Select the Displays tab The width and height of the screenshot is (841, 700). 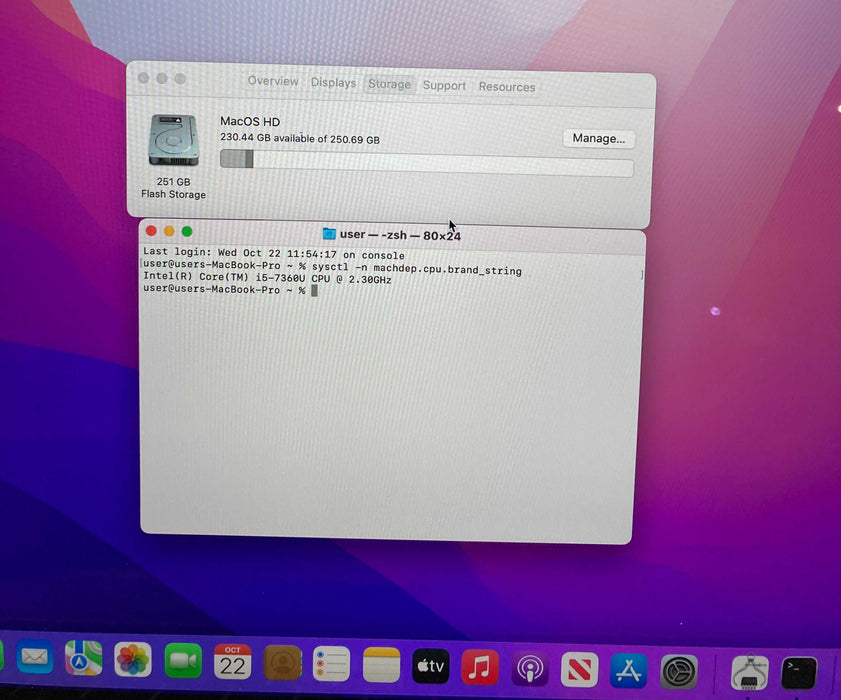(333, 83)
